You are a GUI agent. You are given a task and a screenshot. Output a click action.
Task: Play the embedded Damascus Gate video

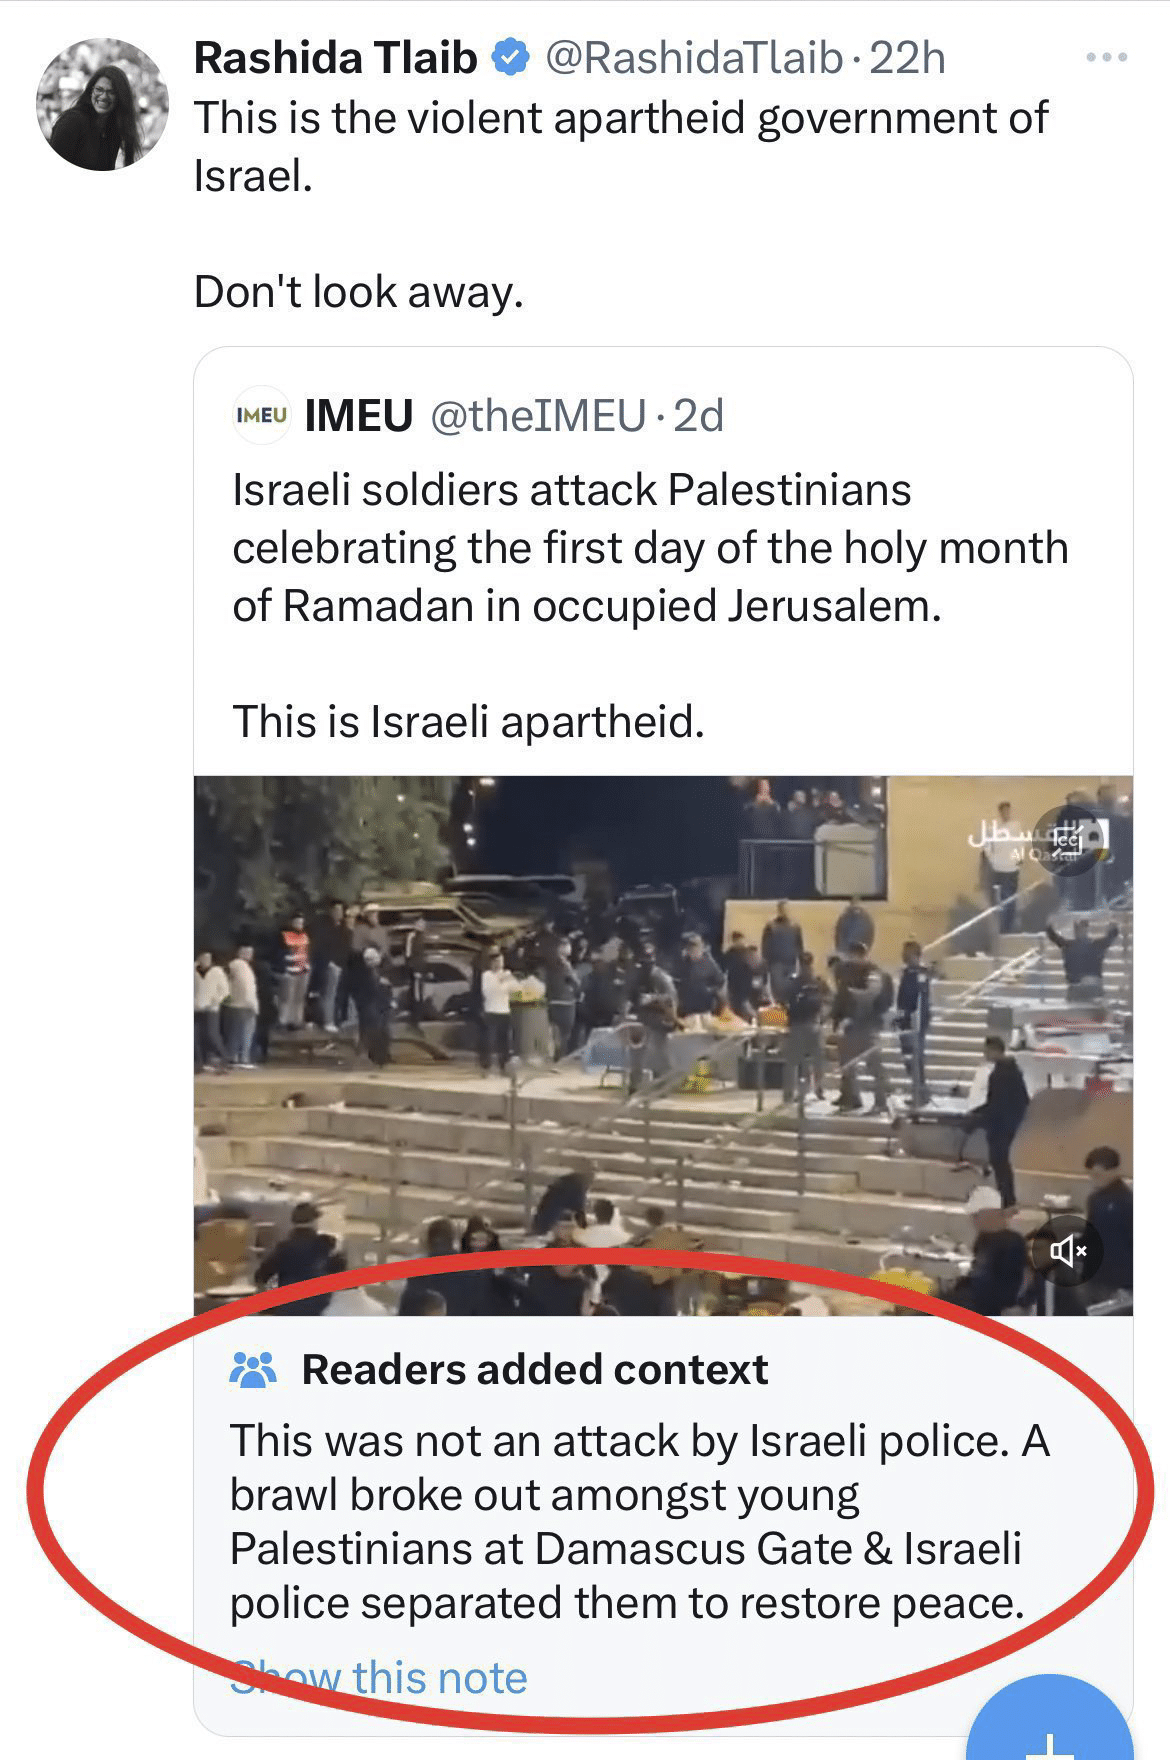coord(663,1045)
